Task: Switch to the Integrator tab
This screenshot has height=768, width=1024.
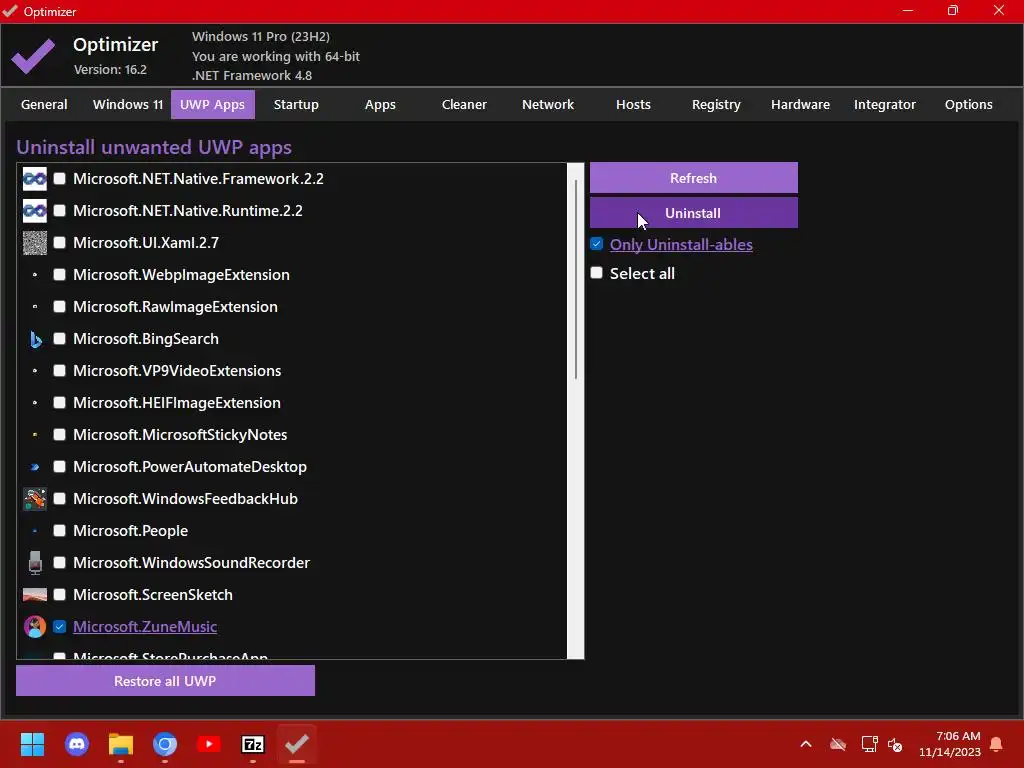Action: pos(885,104)
